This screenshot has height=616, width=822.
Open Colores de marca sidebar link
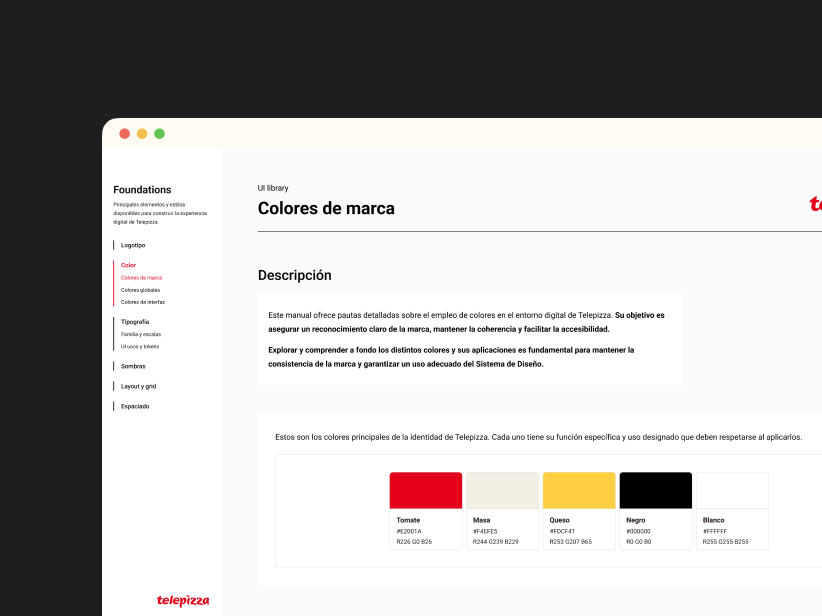(x=142, y=277)
